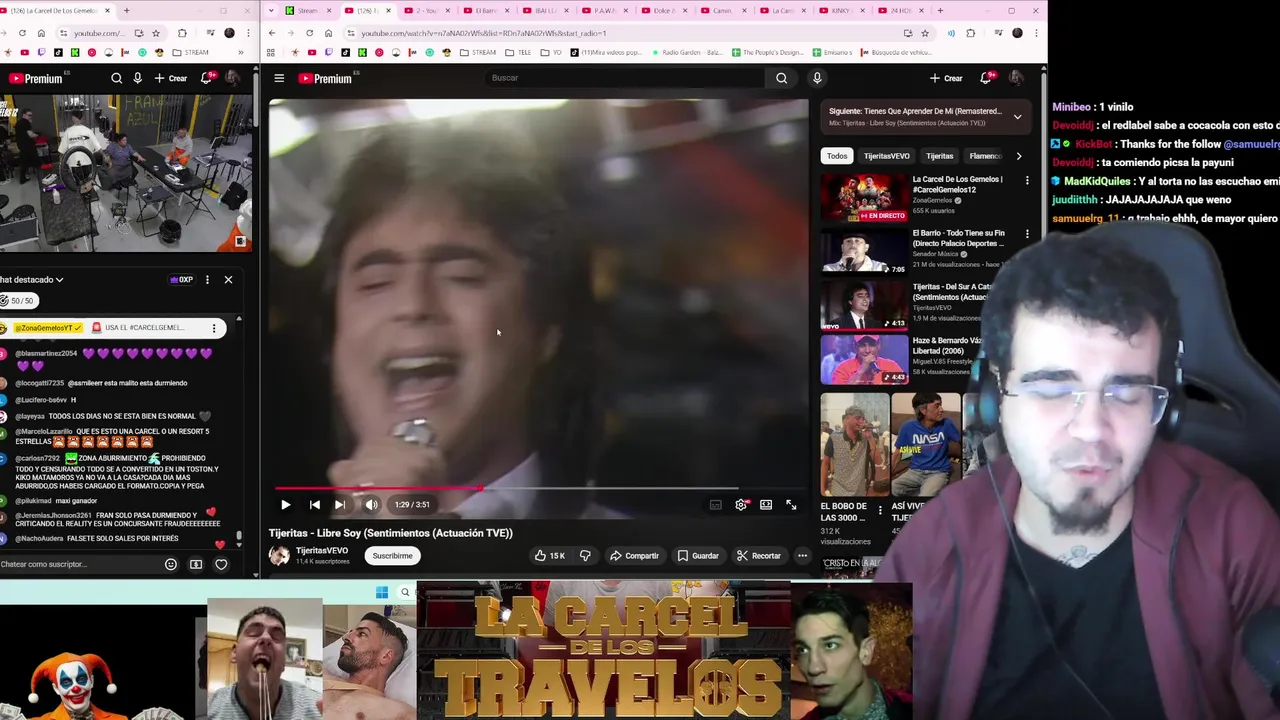Skip to next video in player
Image resolution: width=1280 pixels, height=720 pixels.
coord(340,505)
